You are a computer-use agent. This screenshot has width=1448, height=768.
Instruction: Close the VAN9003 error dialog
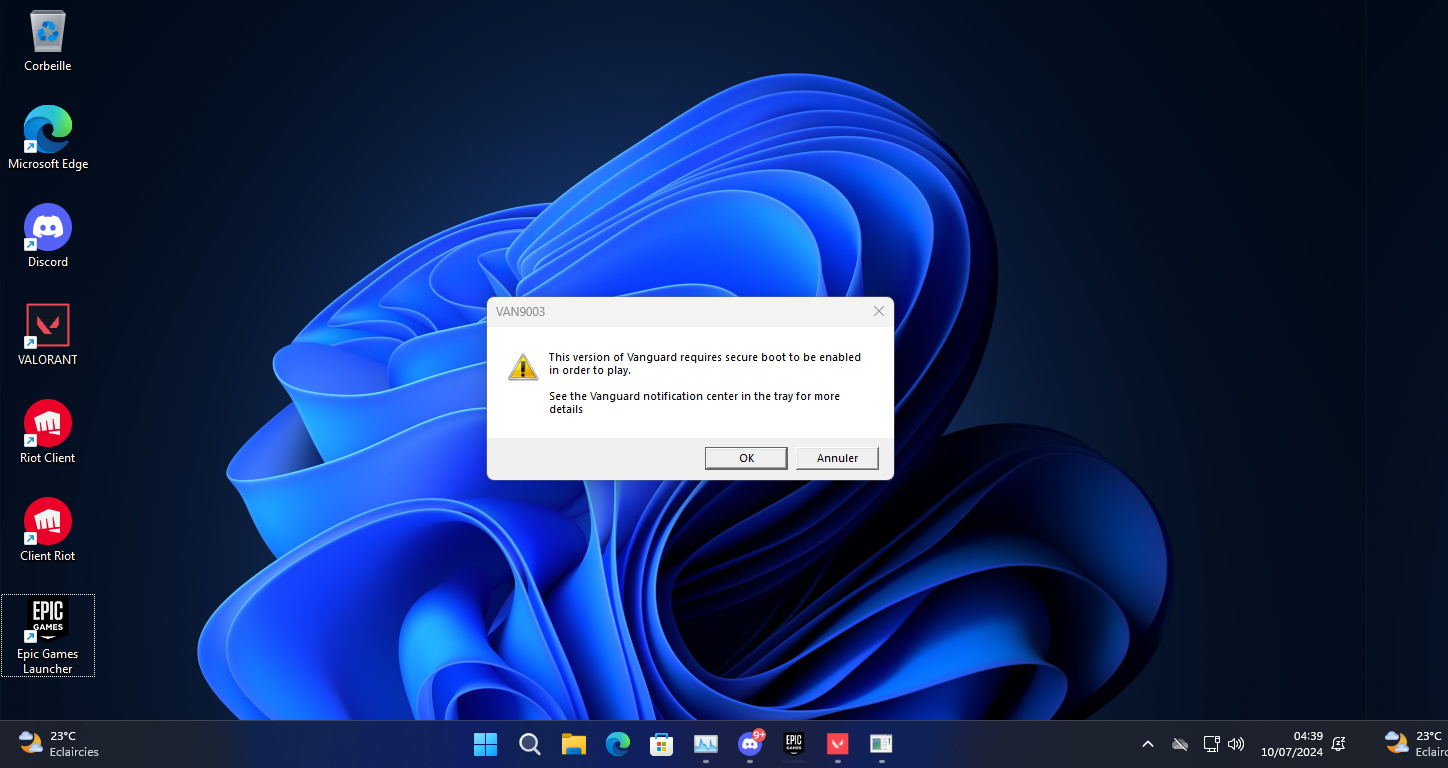coord(879,311)
